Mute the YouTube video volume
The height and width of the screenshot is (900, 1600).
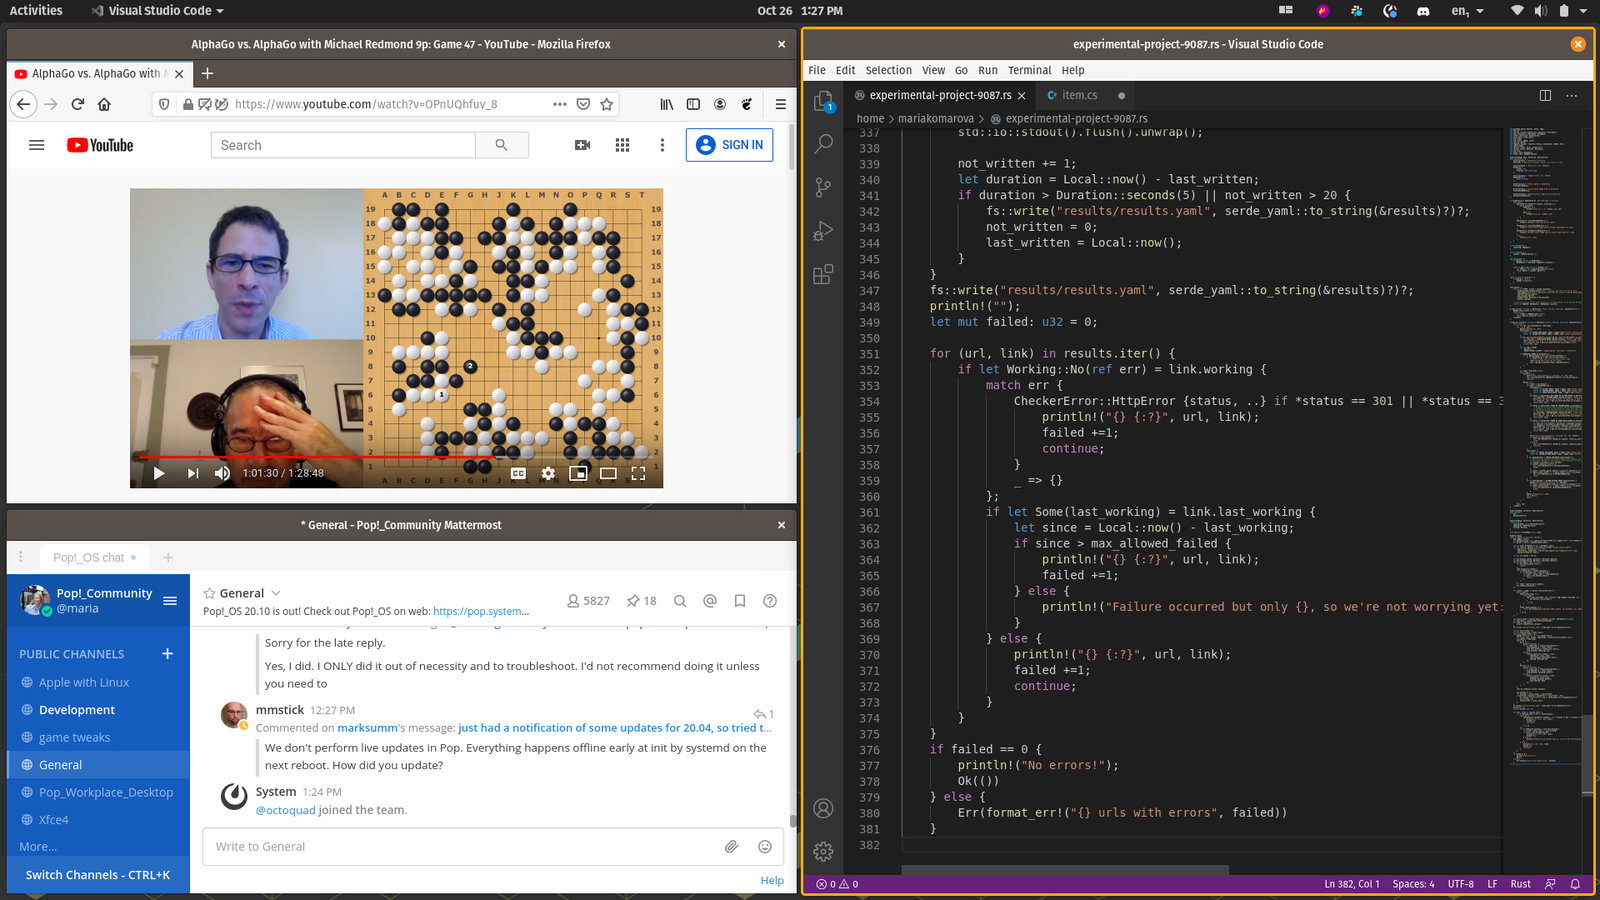222,474
